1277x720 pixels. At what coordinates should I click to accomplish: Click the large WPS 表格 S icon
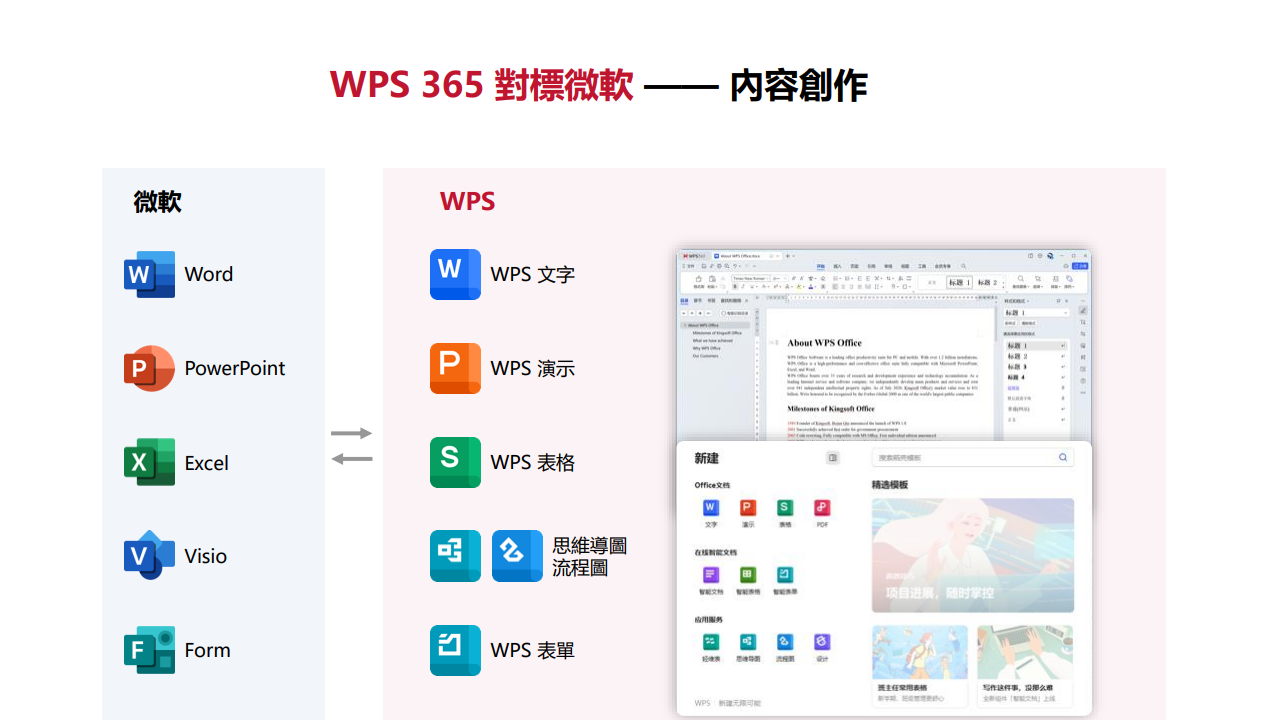[455, 462]
